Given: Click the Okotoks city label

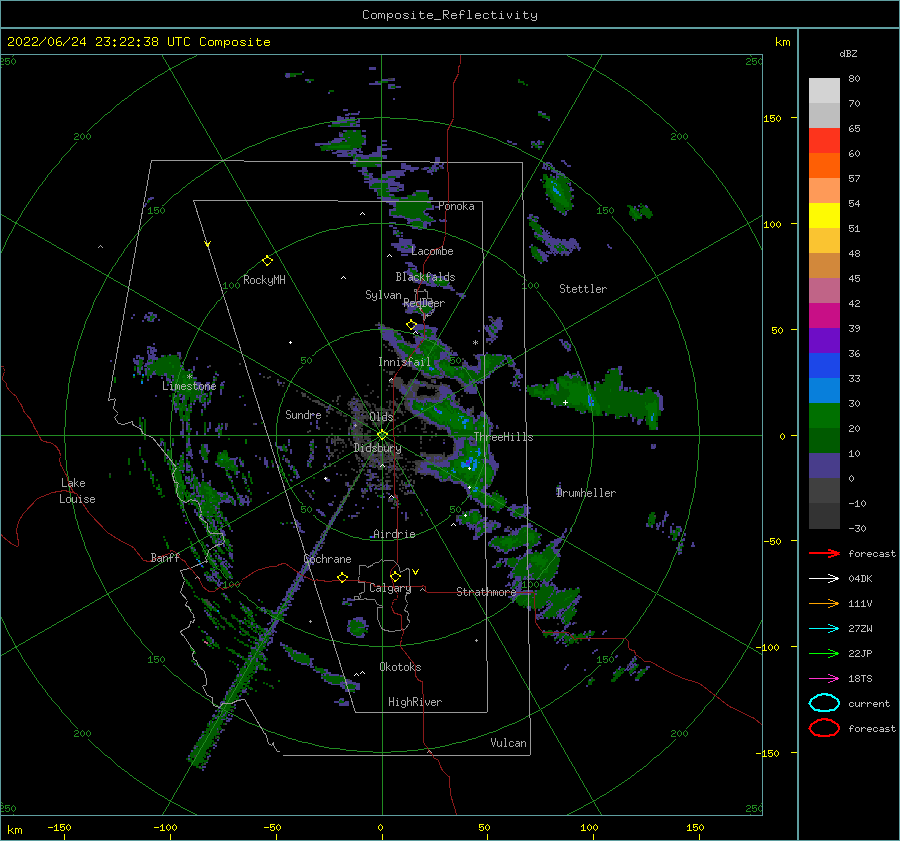Looking at the screenshot, I should pyautogui.click(x=400, y=667).
